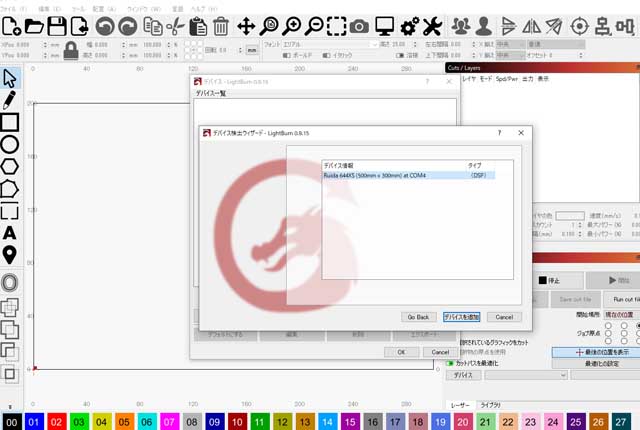Pick the blue 01 layer color
Viewport: 640px width, 430px height.
click(34, 421)
